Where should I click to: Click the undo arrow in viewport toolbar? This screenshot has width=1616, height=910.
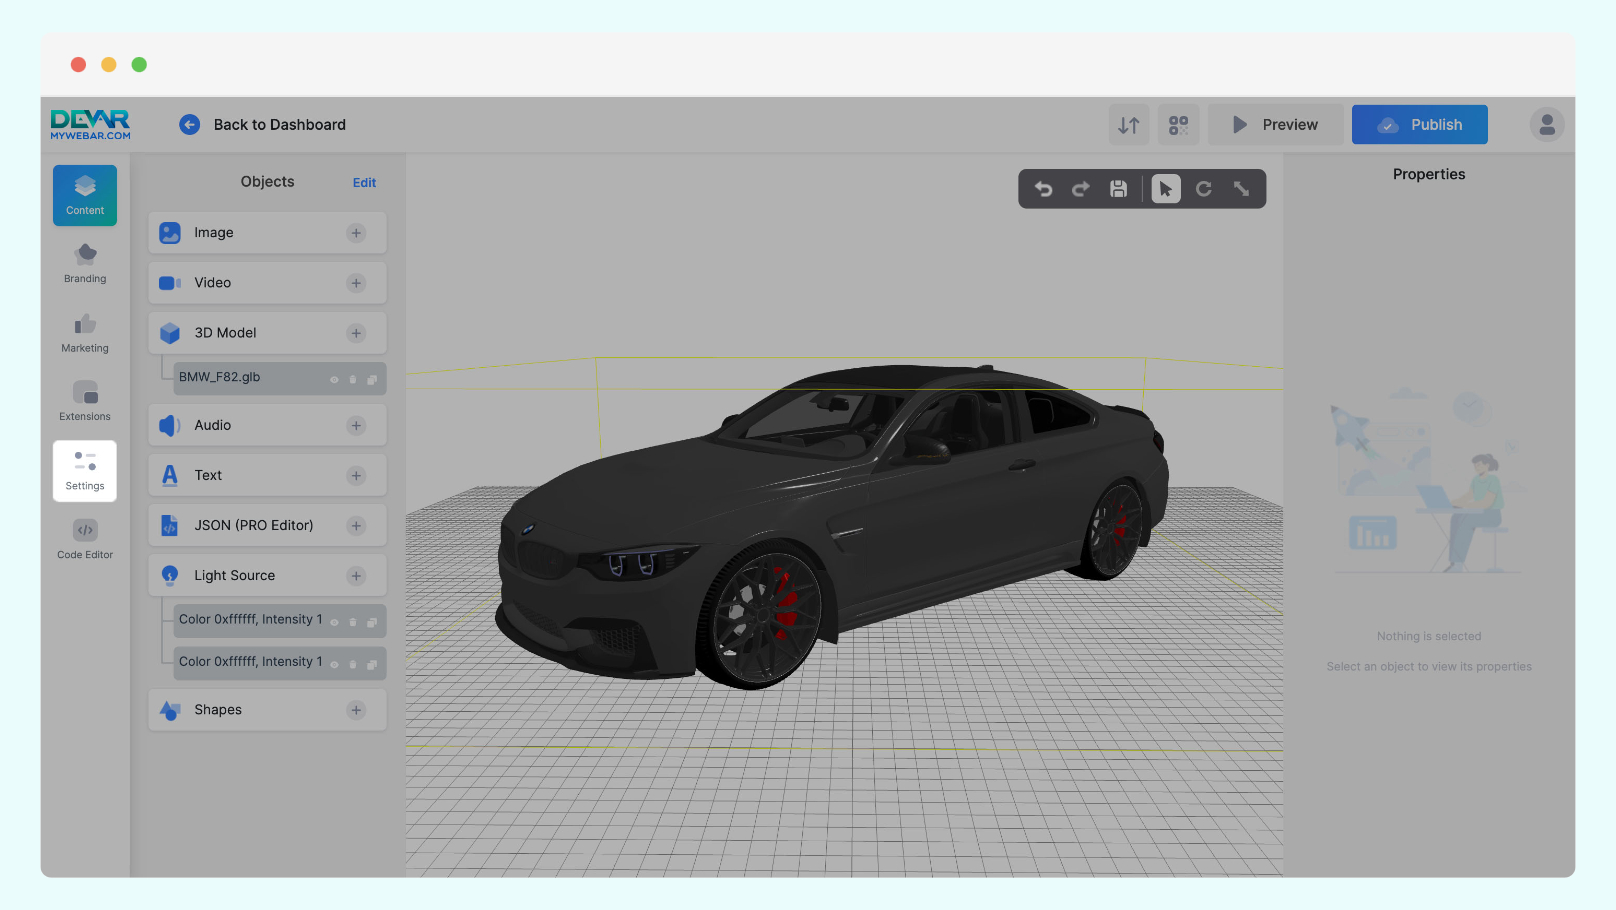pyautogui.click(x=1043, y=189)
